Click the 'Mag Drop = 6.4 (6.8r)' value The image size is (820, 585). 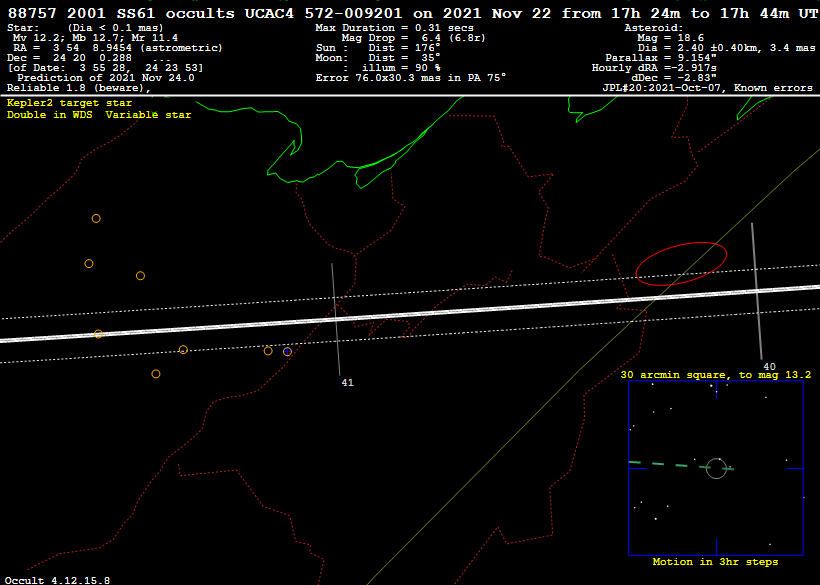(x=414, y=38)
